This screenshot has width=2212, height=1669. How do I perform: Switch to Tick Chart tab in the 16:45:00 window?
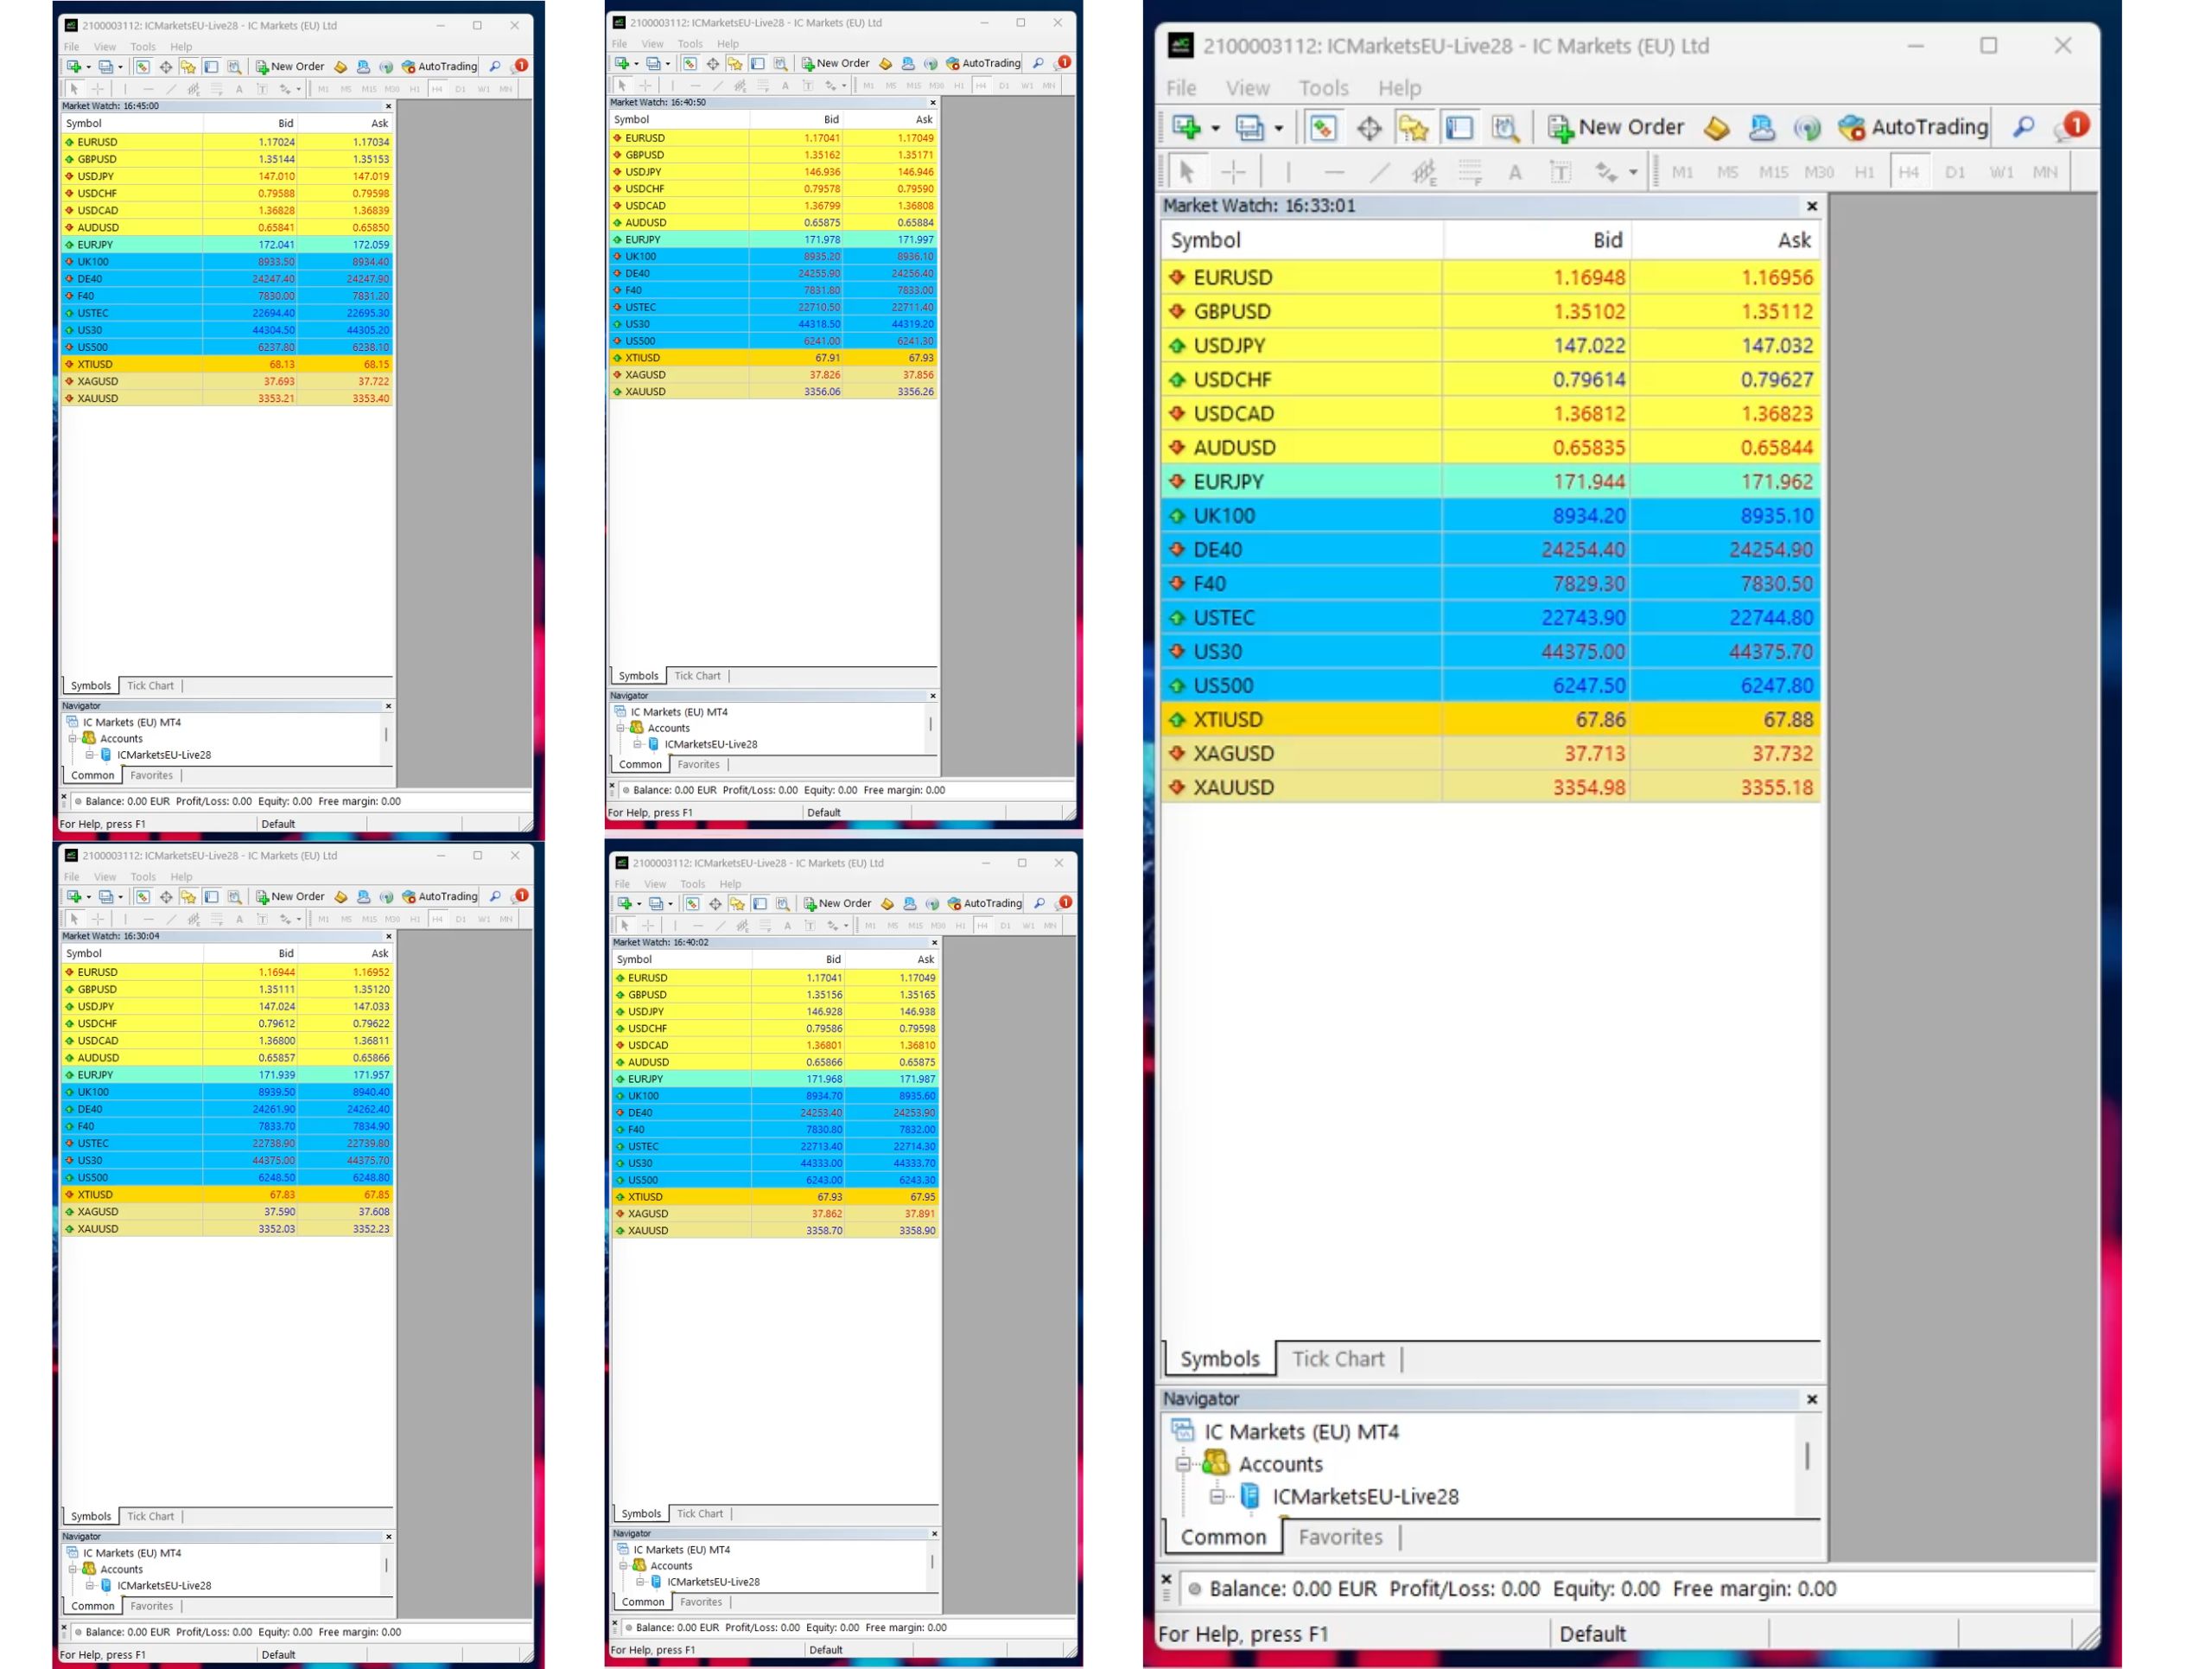point(150,686)
